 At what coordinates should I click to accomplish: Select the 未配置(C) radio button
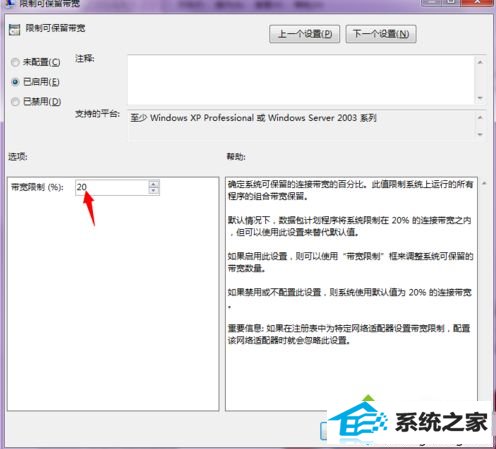(15, 62)
